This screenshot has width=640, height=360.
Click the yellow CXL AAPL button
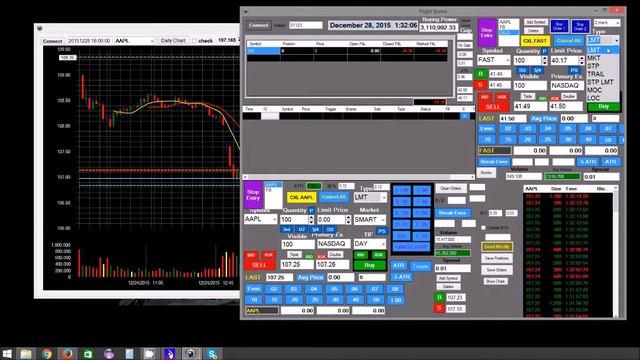301,197
